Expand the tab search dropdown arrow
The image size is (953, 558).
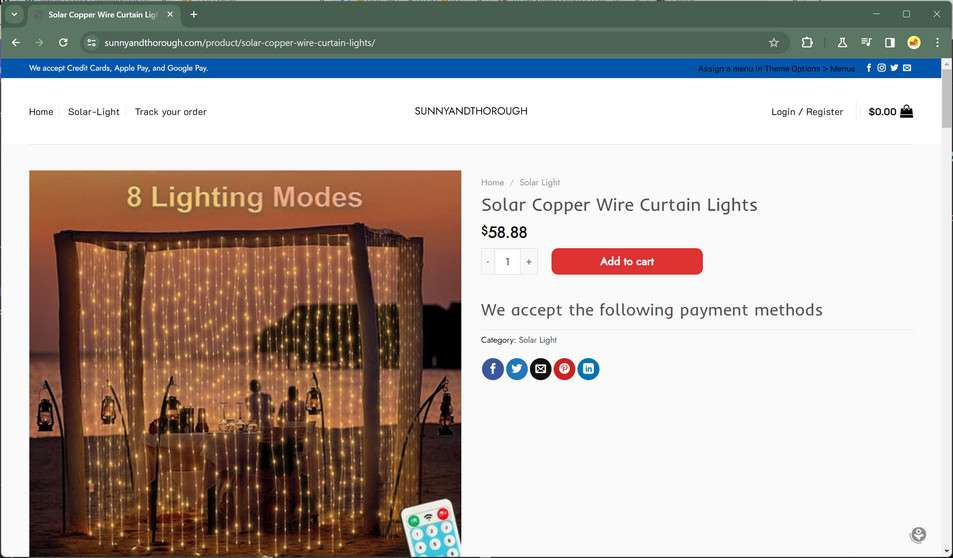tap(14, 14)
